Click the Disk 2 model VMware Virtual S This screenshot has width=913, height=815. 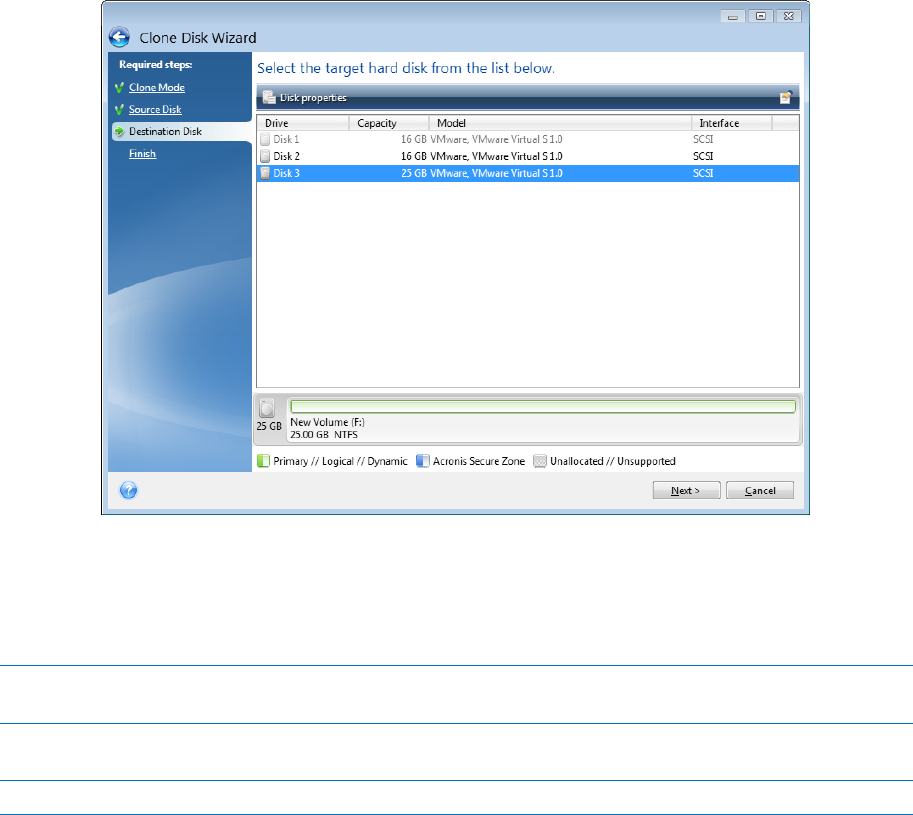click(x=496, y=156)
